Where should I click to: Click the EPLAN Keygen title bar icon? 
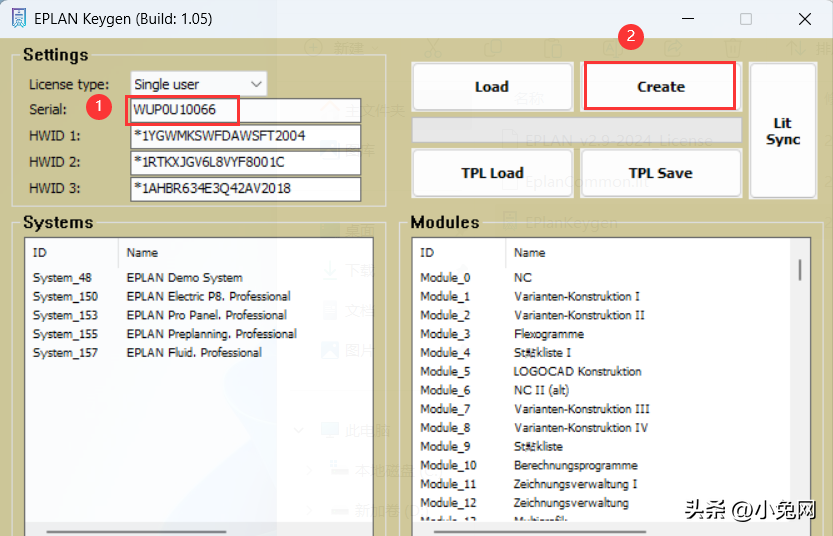click(17, 19)
